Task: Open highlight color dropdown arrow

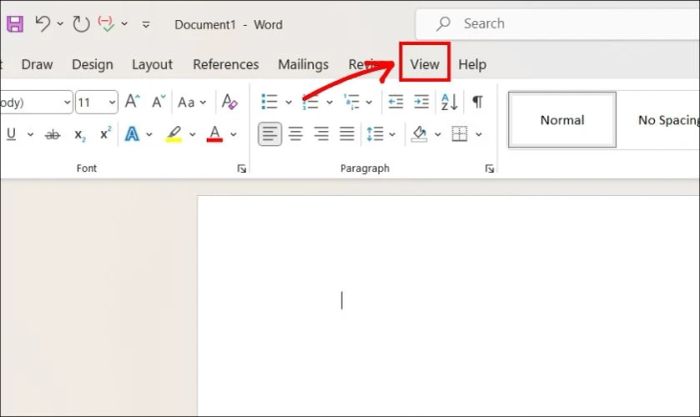Action: coord(192,134)
